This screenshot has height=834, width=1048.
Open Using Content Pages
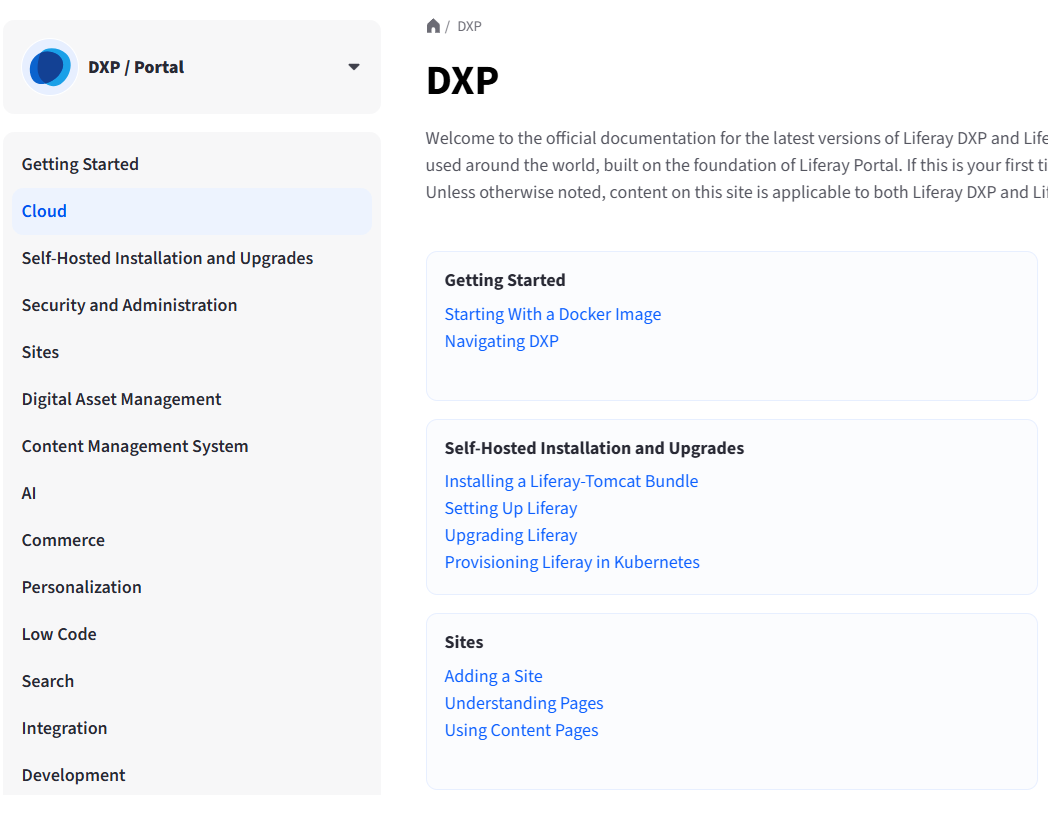521,730
